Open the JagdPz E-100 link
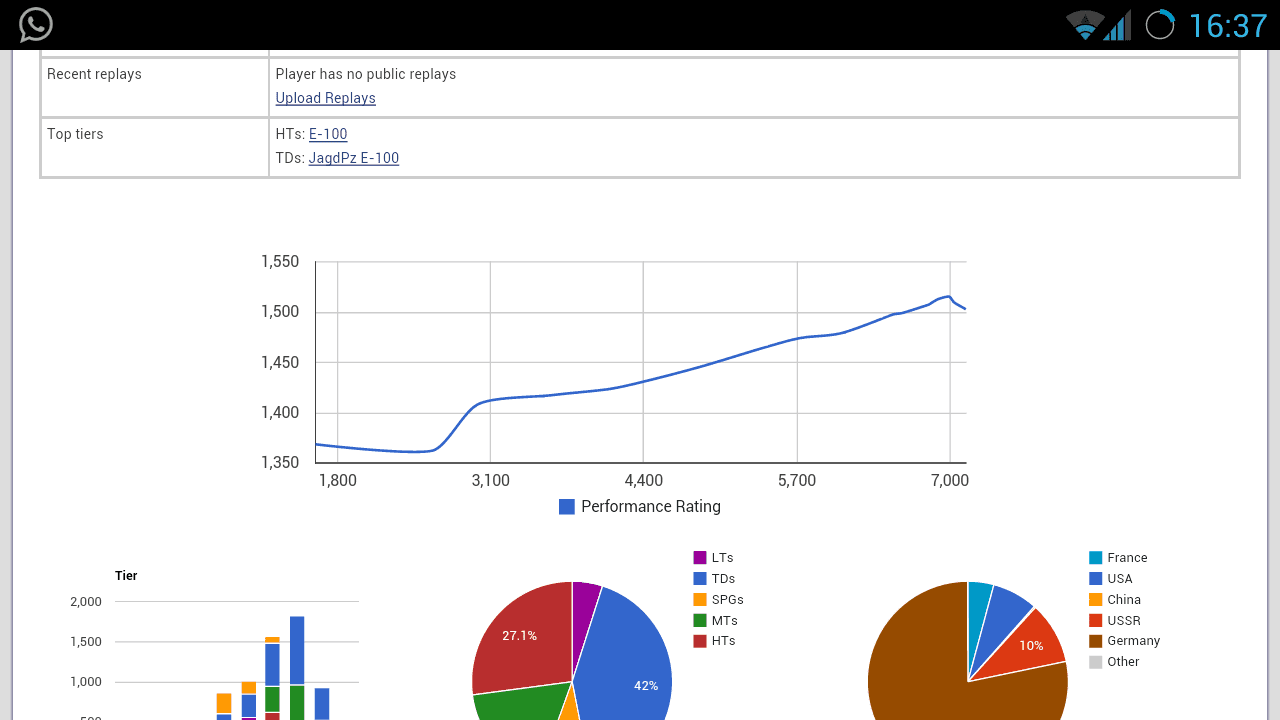 [354, 158]
